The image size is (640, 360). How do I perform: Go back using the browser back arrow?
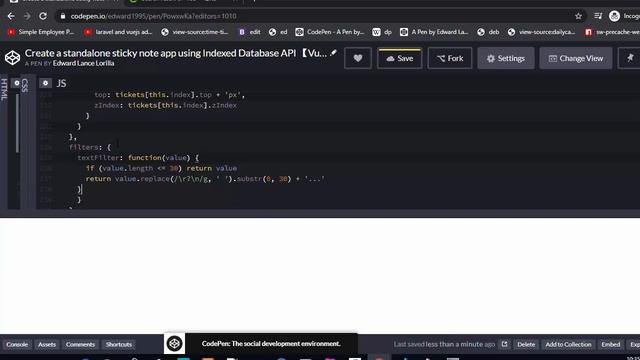click(11, 16)
